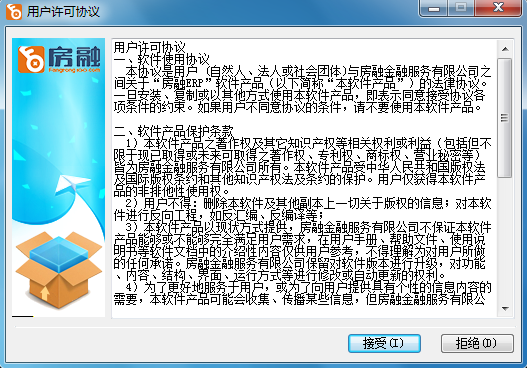Minimize the 用户许可协议 window
The width and height of the screenshot is (527, 368).
point(434,8)
